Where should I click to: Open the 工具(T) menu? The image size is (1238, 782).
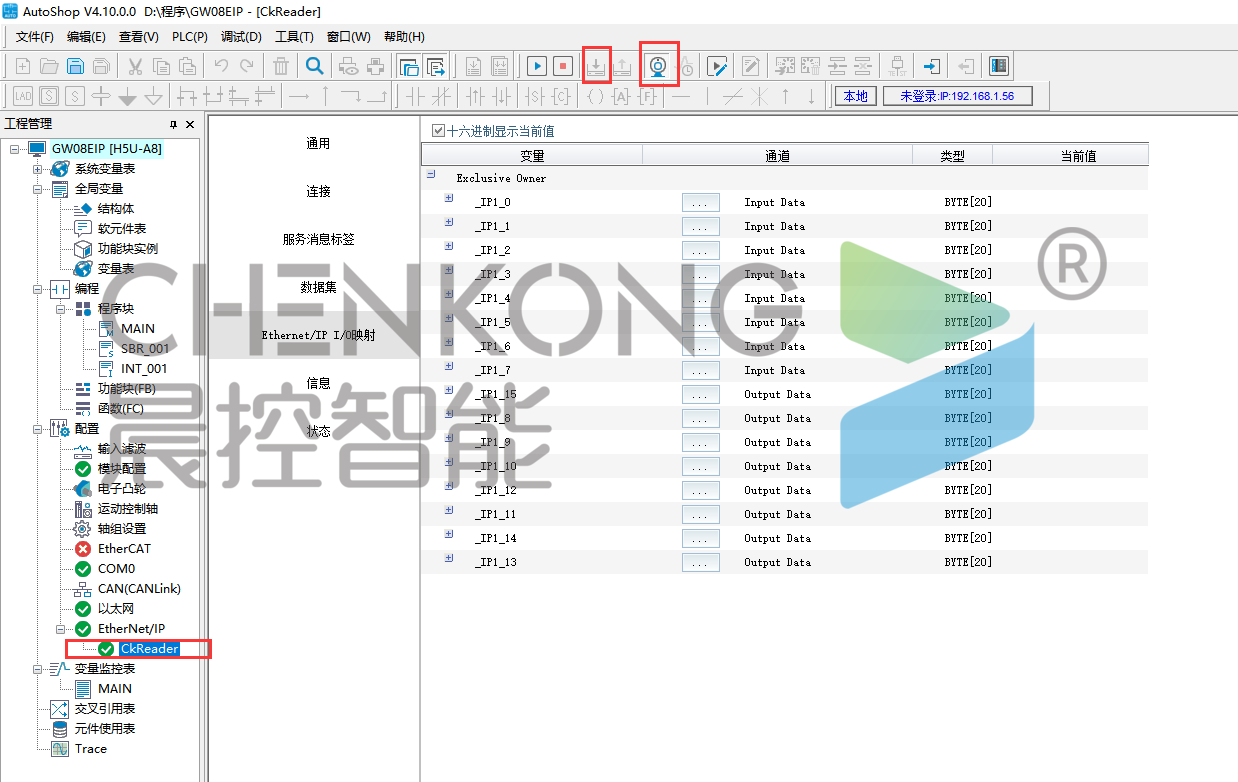(x=294, y=37)
